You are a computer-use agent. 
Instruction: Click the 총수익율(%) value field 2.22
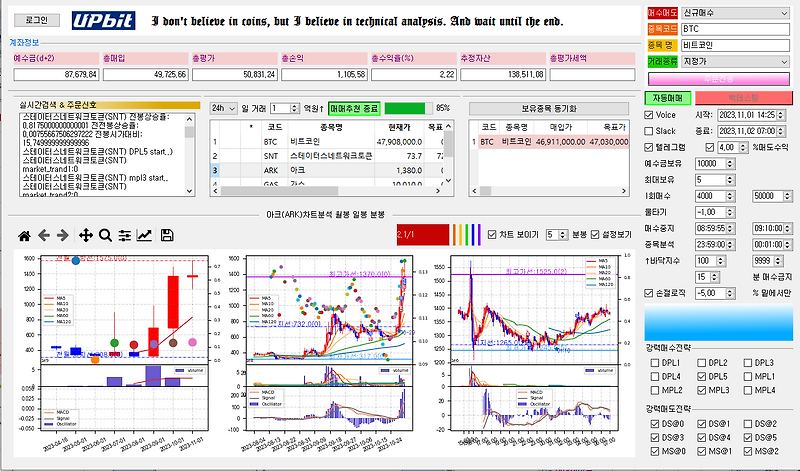413,75
